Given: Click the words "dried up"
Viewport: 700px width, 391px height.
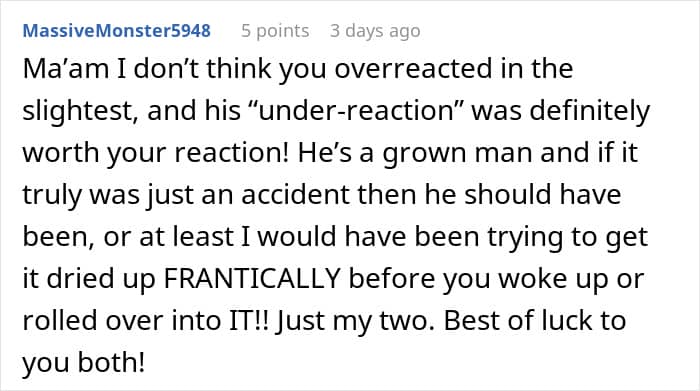Looking at the screenshot, I should coord(101,279).
